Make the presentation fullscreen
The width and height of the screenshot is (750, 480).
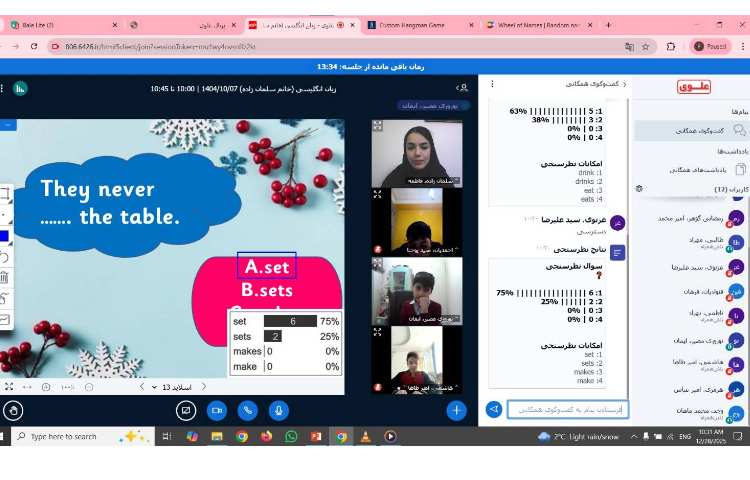(9, 386)
